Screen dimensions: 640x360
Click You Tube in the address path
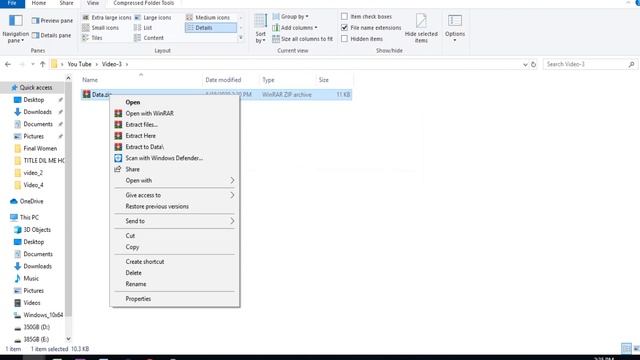click(79, 64)
